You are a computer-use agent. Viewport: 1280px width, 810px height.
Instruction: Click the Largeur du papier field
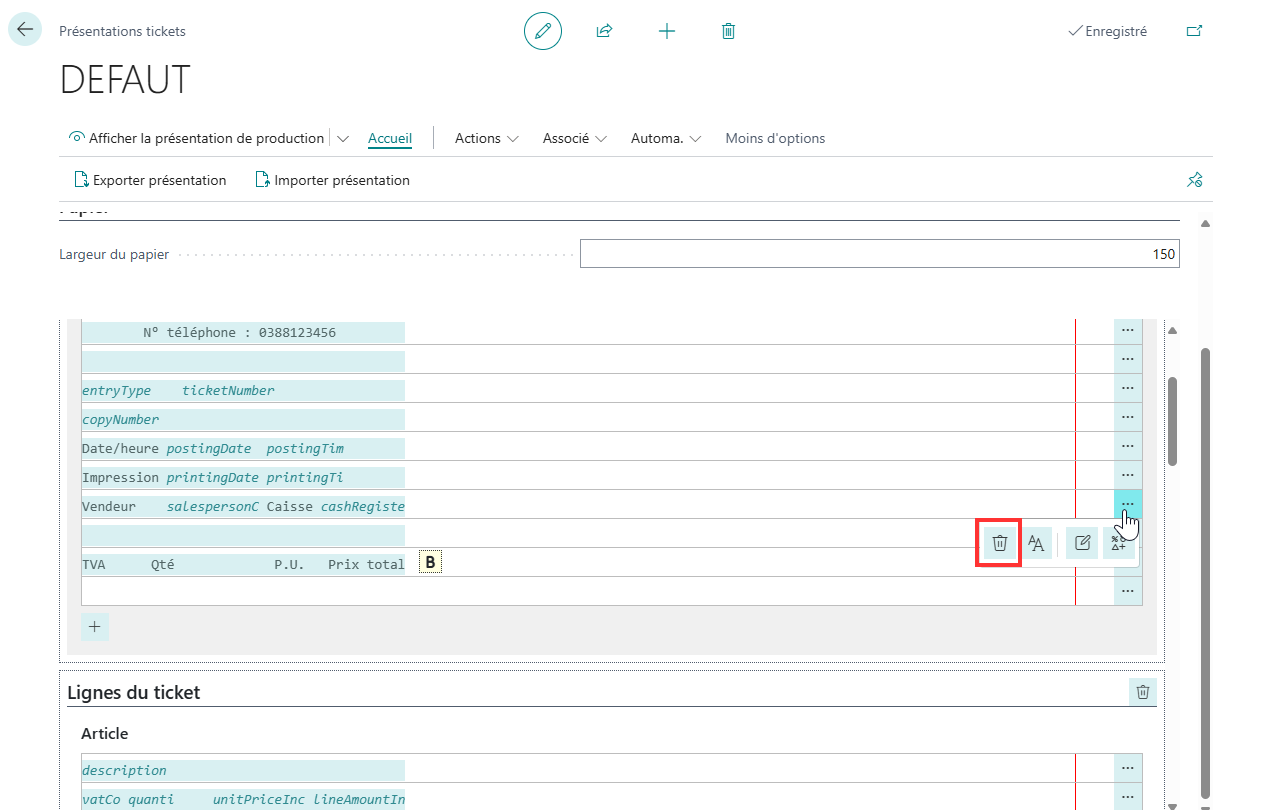pyautogui.click(x=880, y=254)
